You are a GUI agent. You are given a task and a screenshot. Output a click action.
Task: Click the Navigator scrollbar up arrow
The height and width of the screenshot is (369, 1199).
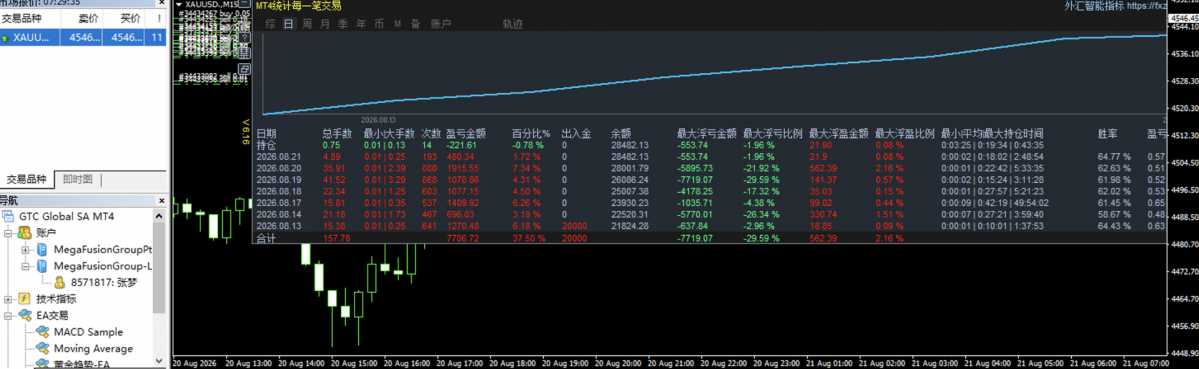(160, 216)
